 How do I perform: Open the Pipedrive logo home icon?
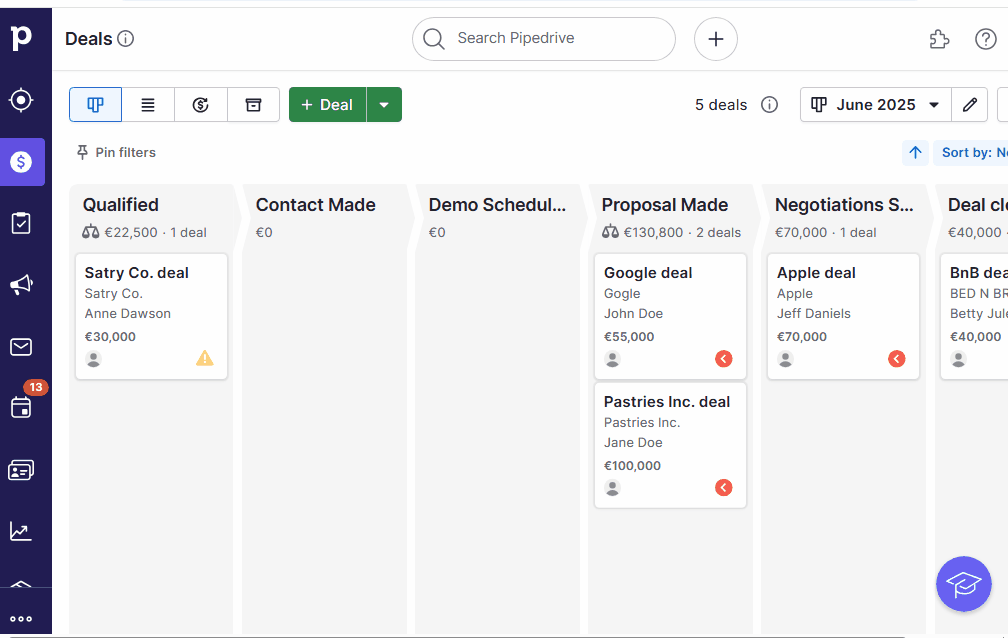point(21,37)
